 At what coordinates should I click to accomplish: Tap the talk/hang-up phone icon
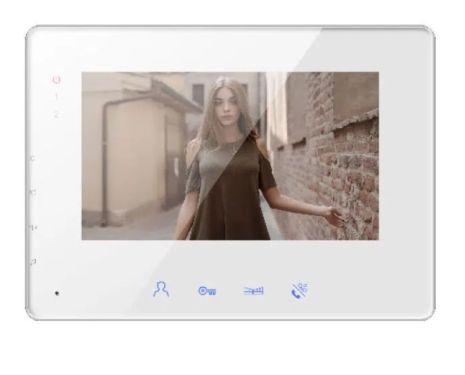tap(299, 291)
